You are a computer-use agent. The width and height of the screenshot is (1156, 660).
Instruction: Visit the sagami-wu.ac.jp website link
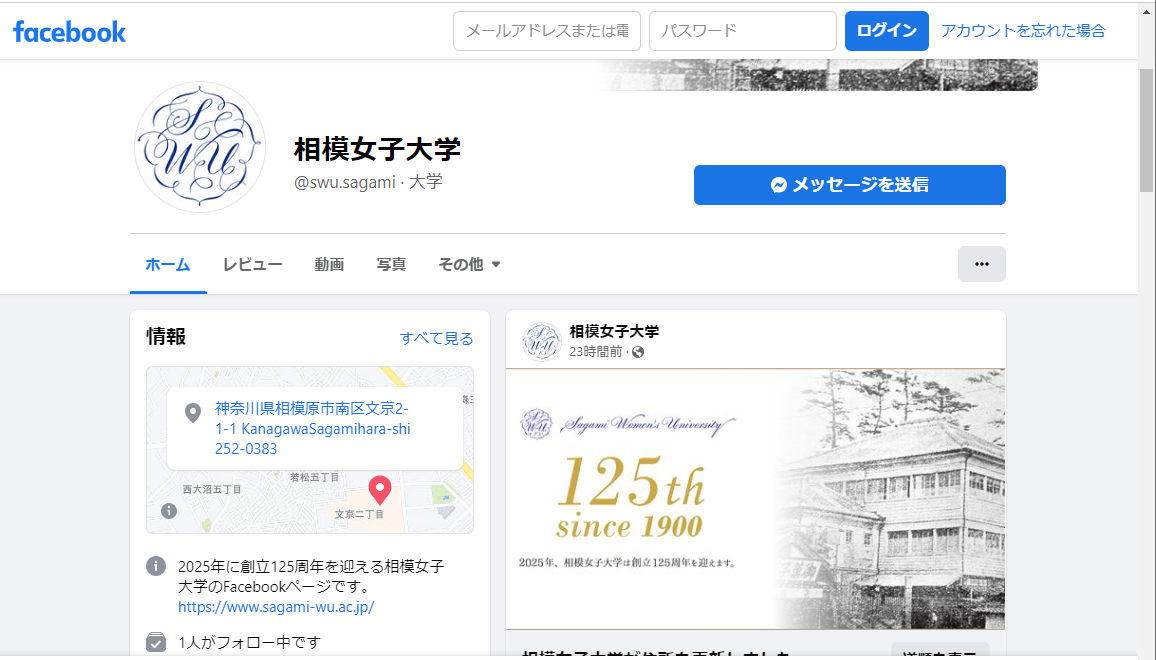276,607
